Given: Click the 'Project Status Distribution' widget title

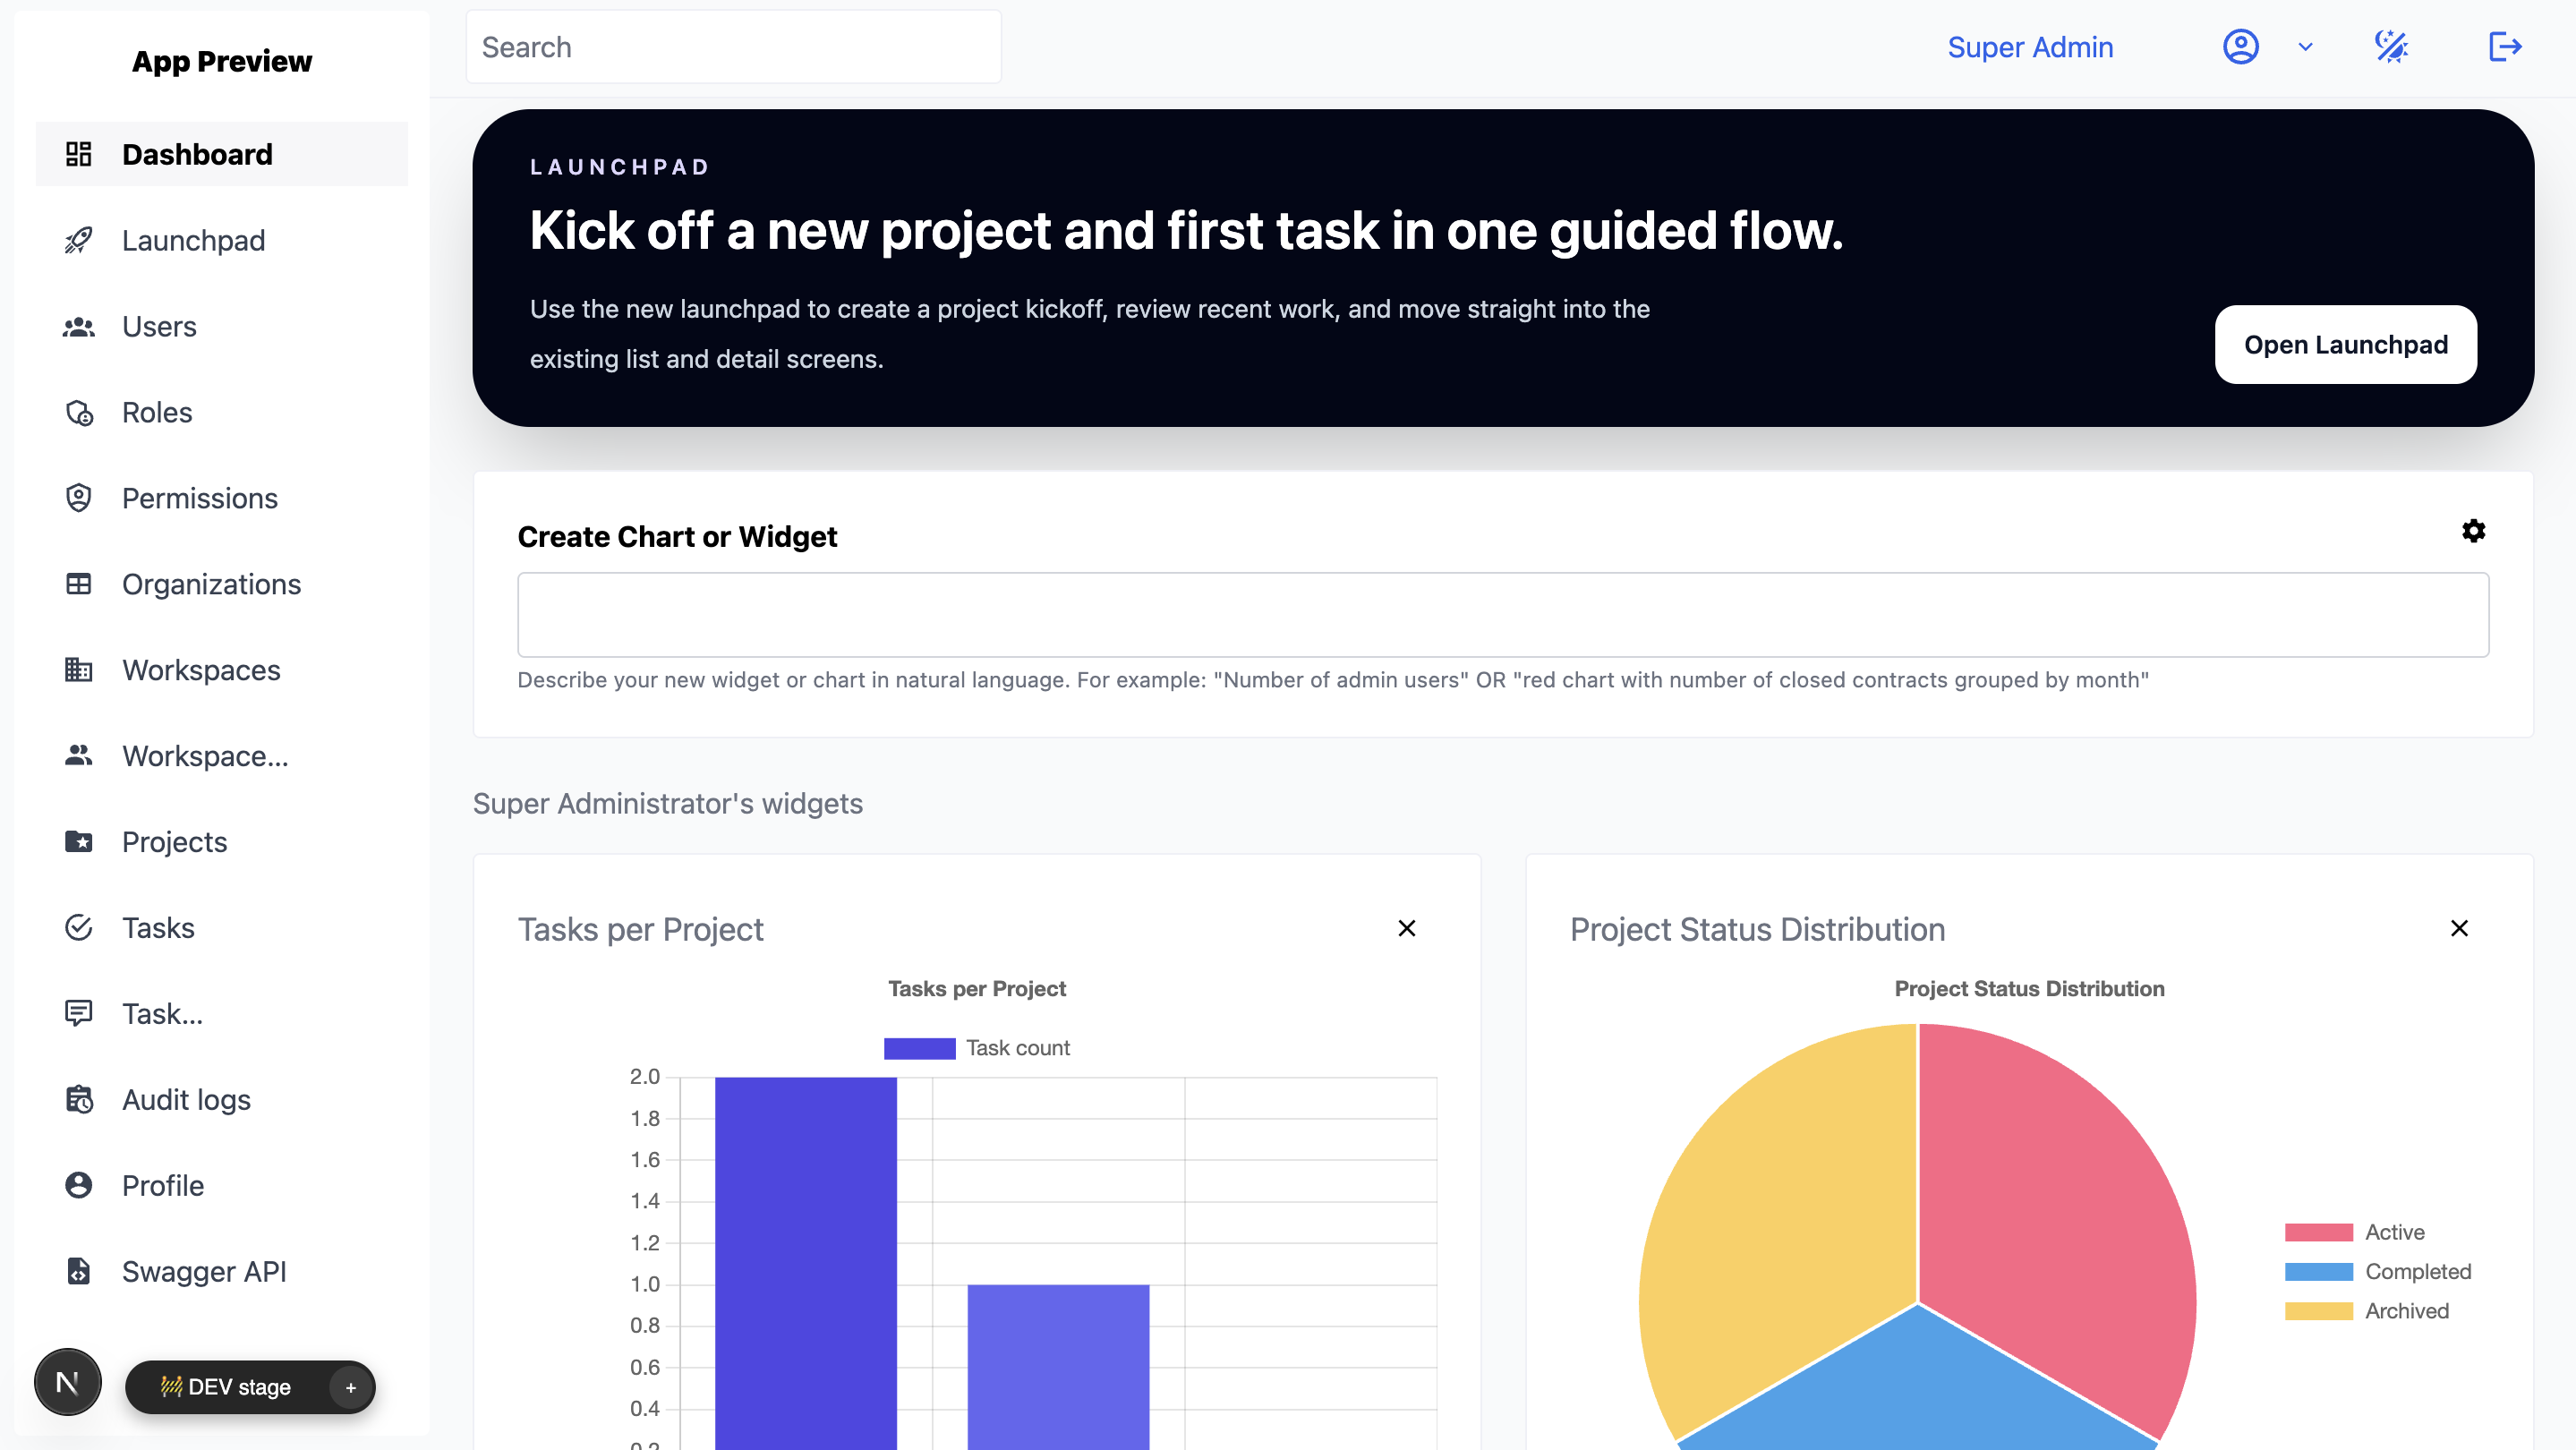Looking at the screenshot, I should (1757, 929).
